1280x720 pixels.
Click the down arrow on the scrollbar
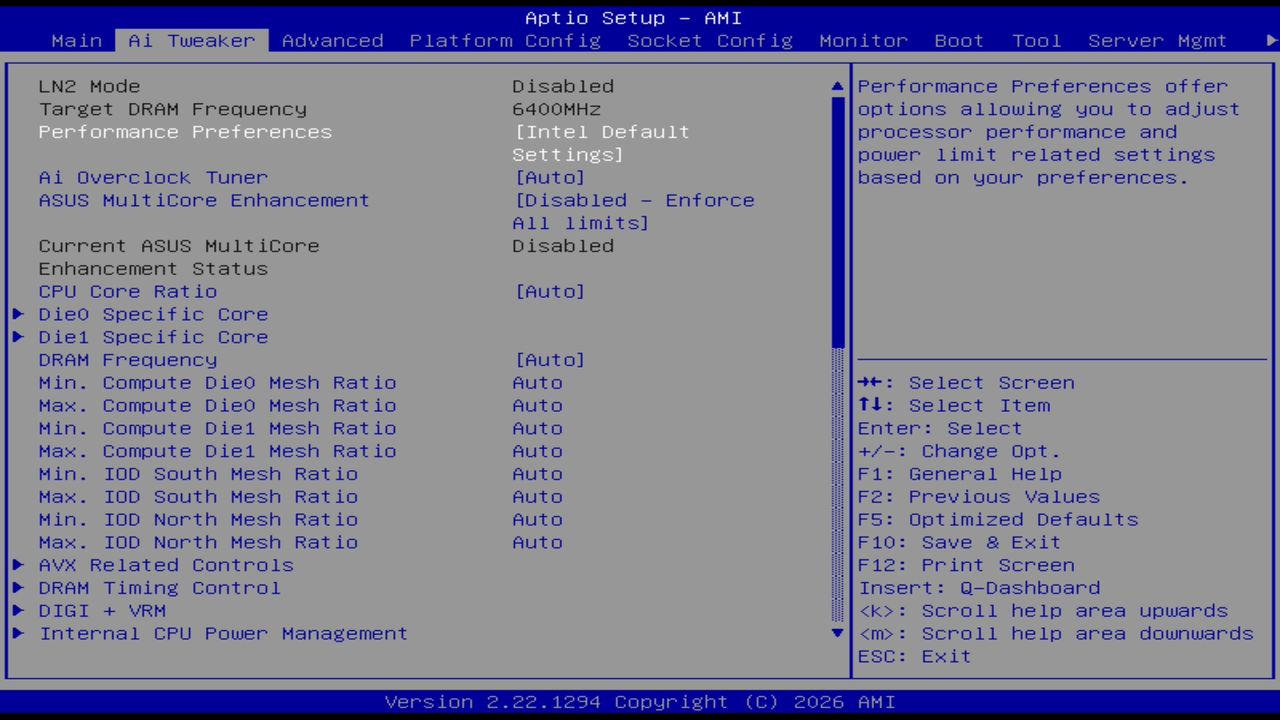[x=837, y=633]
